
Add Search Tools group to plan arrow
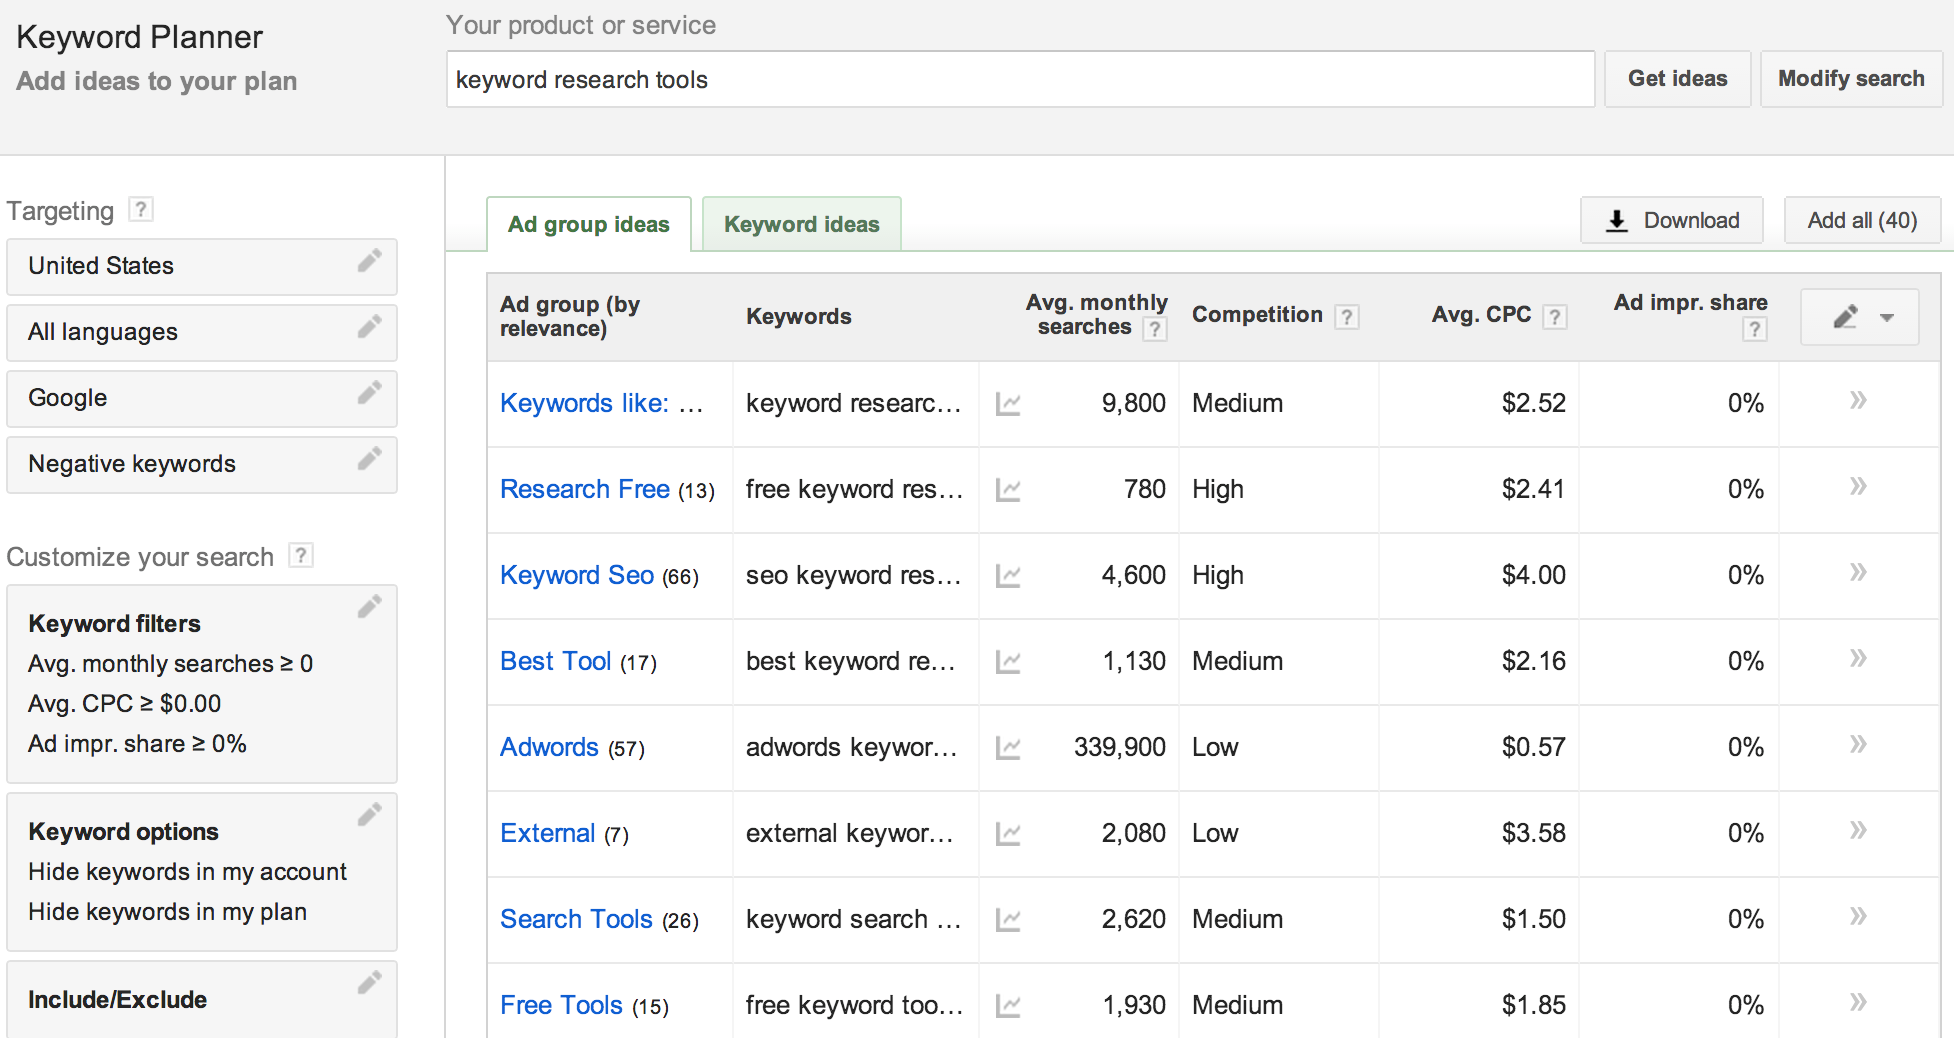pyautogui.click(x=1858, y=916)
